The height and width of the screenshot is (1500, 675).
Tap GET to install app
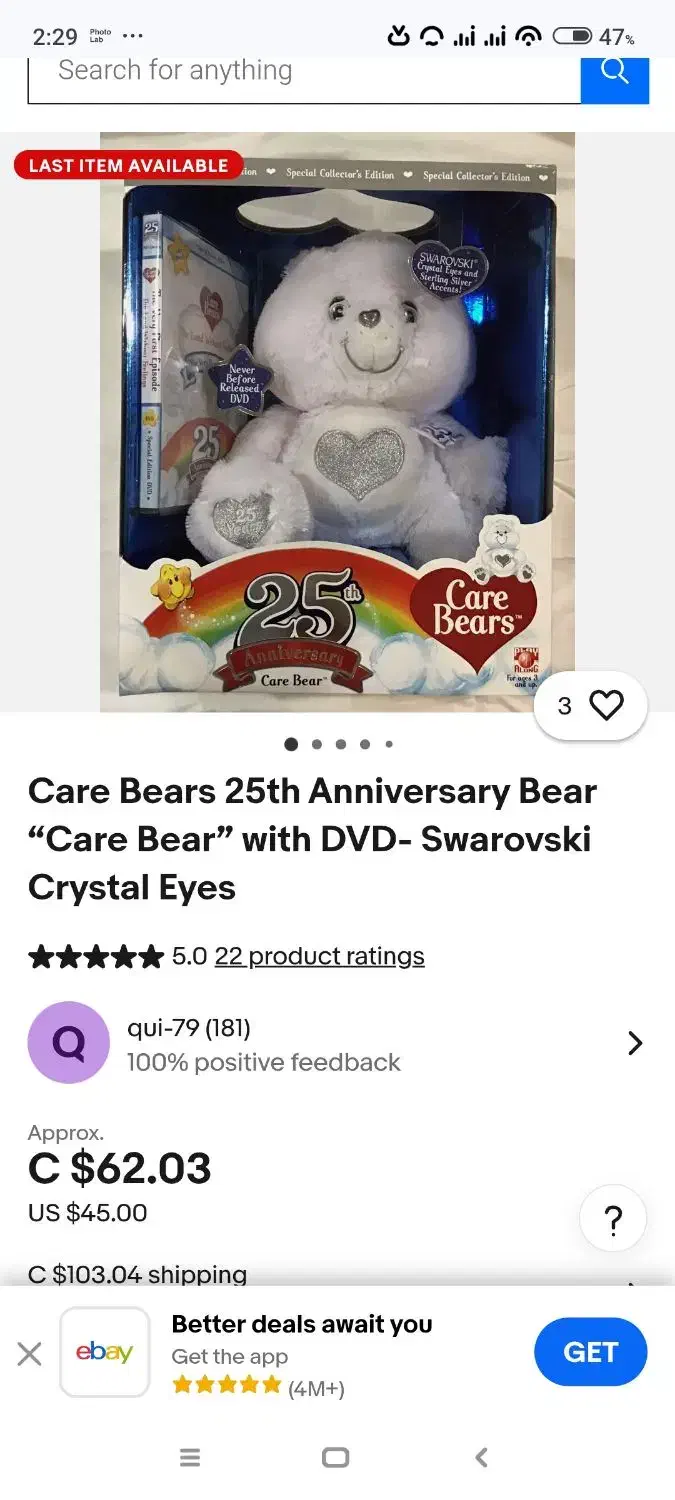591,1352
